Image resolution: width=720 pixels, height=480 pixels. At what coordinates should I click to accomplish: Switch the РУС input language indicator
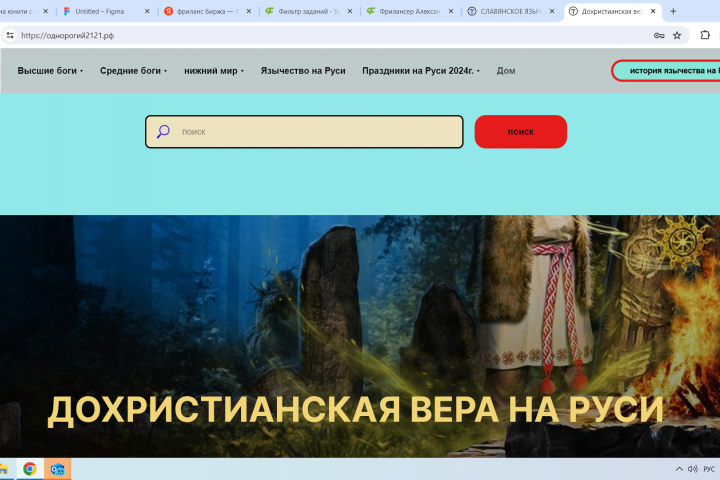click(709, 469)
